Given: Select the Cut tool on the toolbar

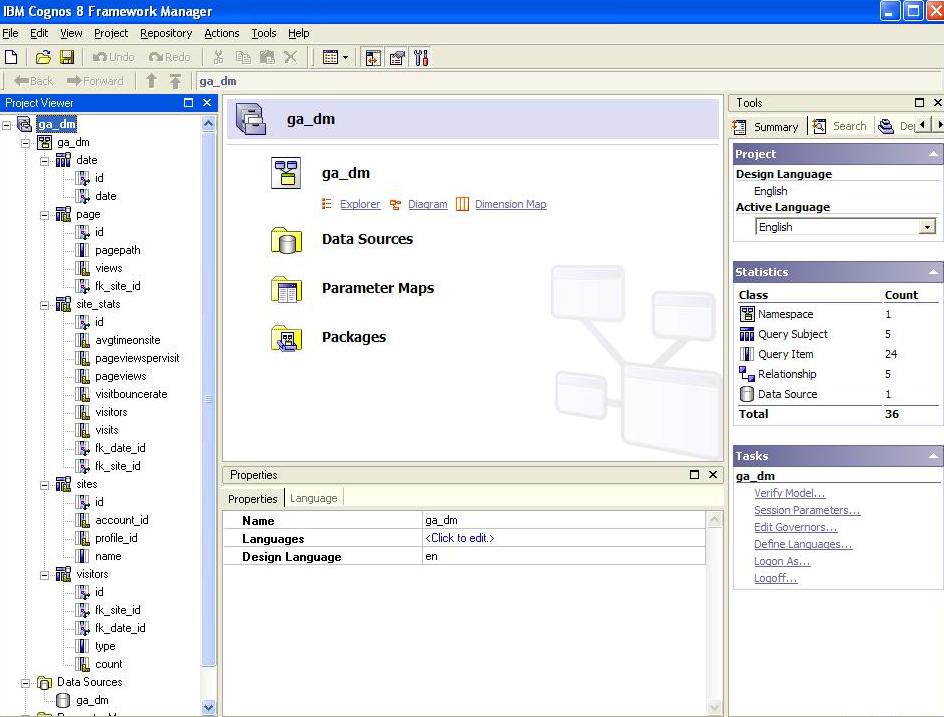Looking at the screenshot, I should (218, 57).
